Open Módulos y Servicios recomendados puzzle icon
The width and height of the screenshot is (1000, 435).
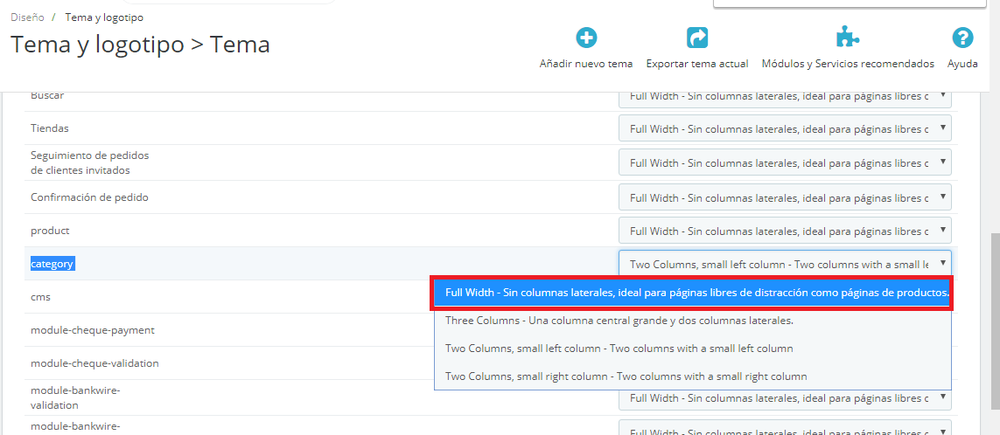tap(848, 38)
